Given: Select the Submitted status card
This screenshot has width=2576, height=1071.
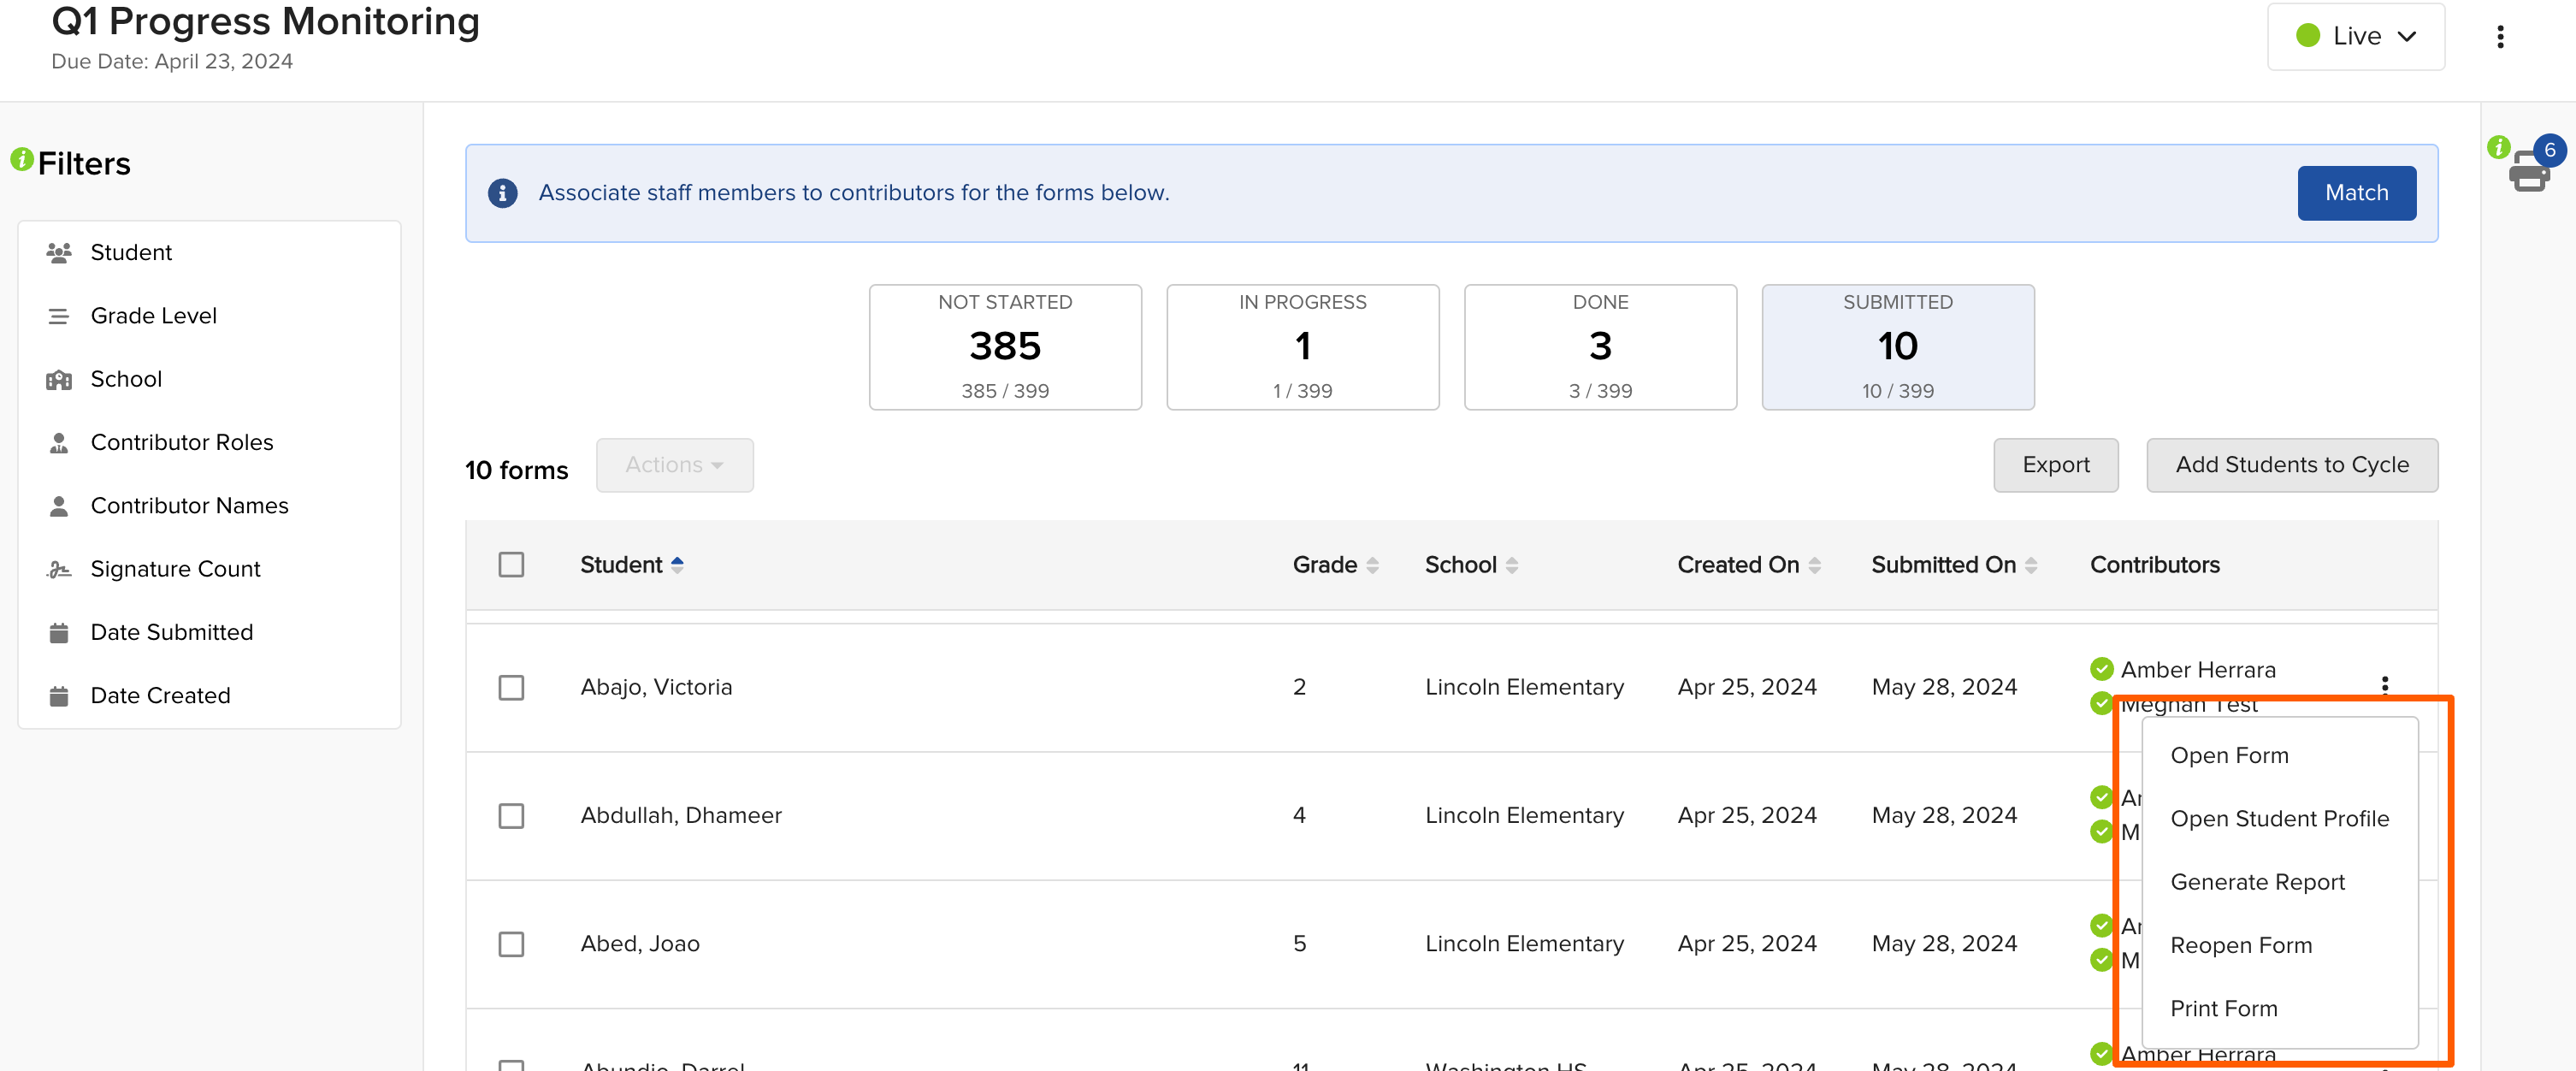Looking at the screenshot, I should (1897, 347).
